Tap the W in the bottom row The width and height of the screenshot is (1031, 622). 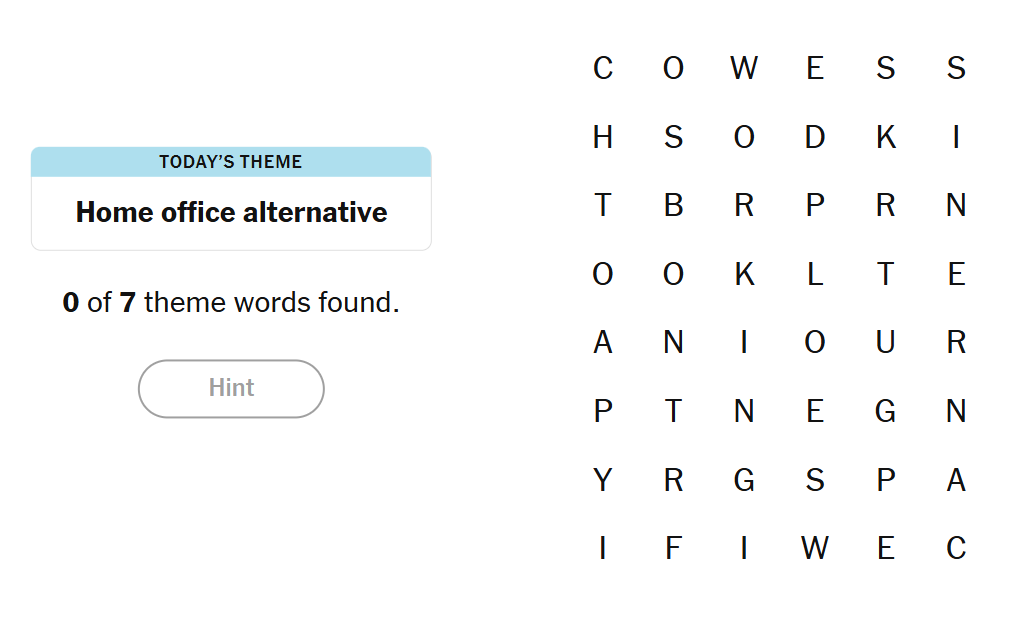coord(815,548)
